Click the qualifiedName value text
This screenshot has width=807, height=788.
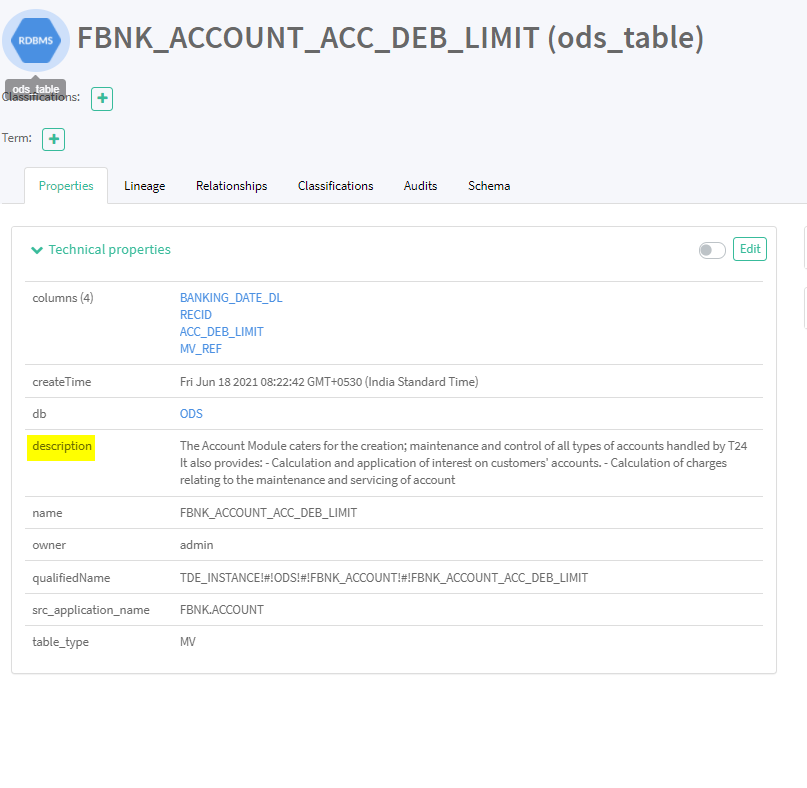pyautogui.click(x=383, y=578)
